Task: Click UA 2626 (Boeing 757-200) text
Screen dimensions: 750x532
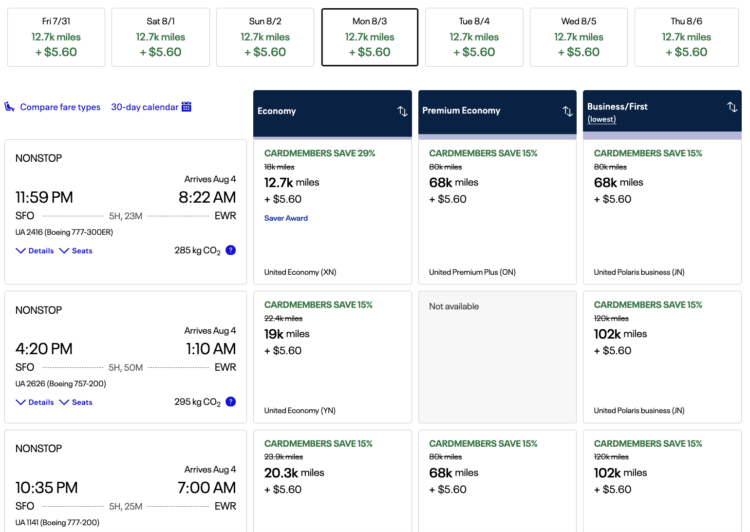Action: click(x=61, y=384)
